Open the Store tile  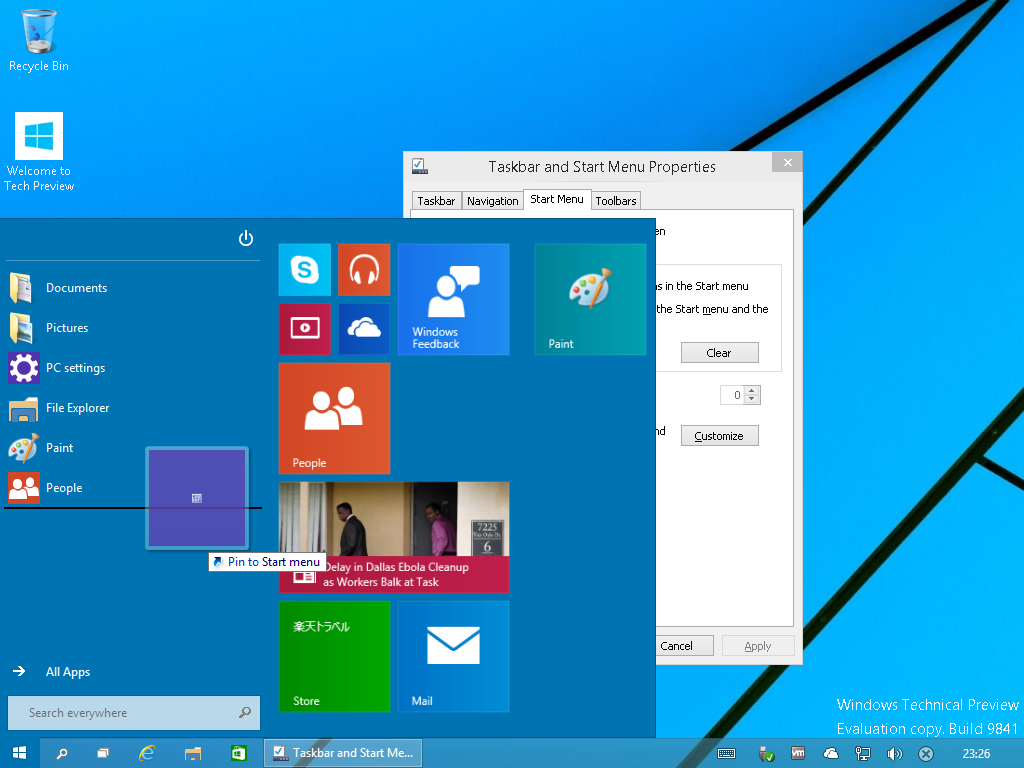(x=334, y=656)
